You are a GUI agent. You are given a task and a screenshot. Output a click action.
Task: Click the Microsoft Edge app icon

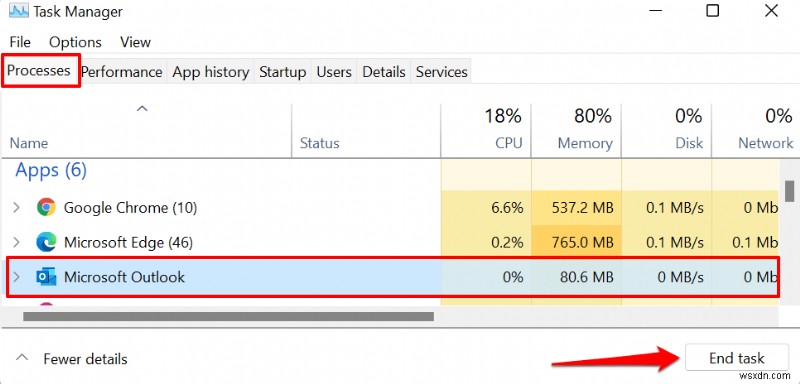46,242
